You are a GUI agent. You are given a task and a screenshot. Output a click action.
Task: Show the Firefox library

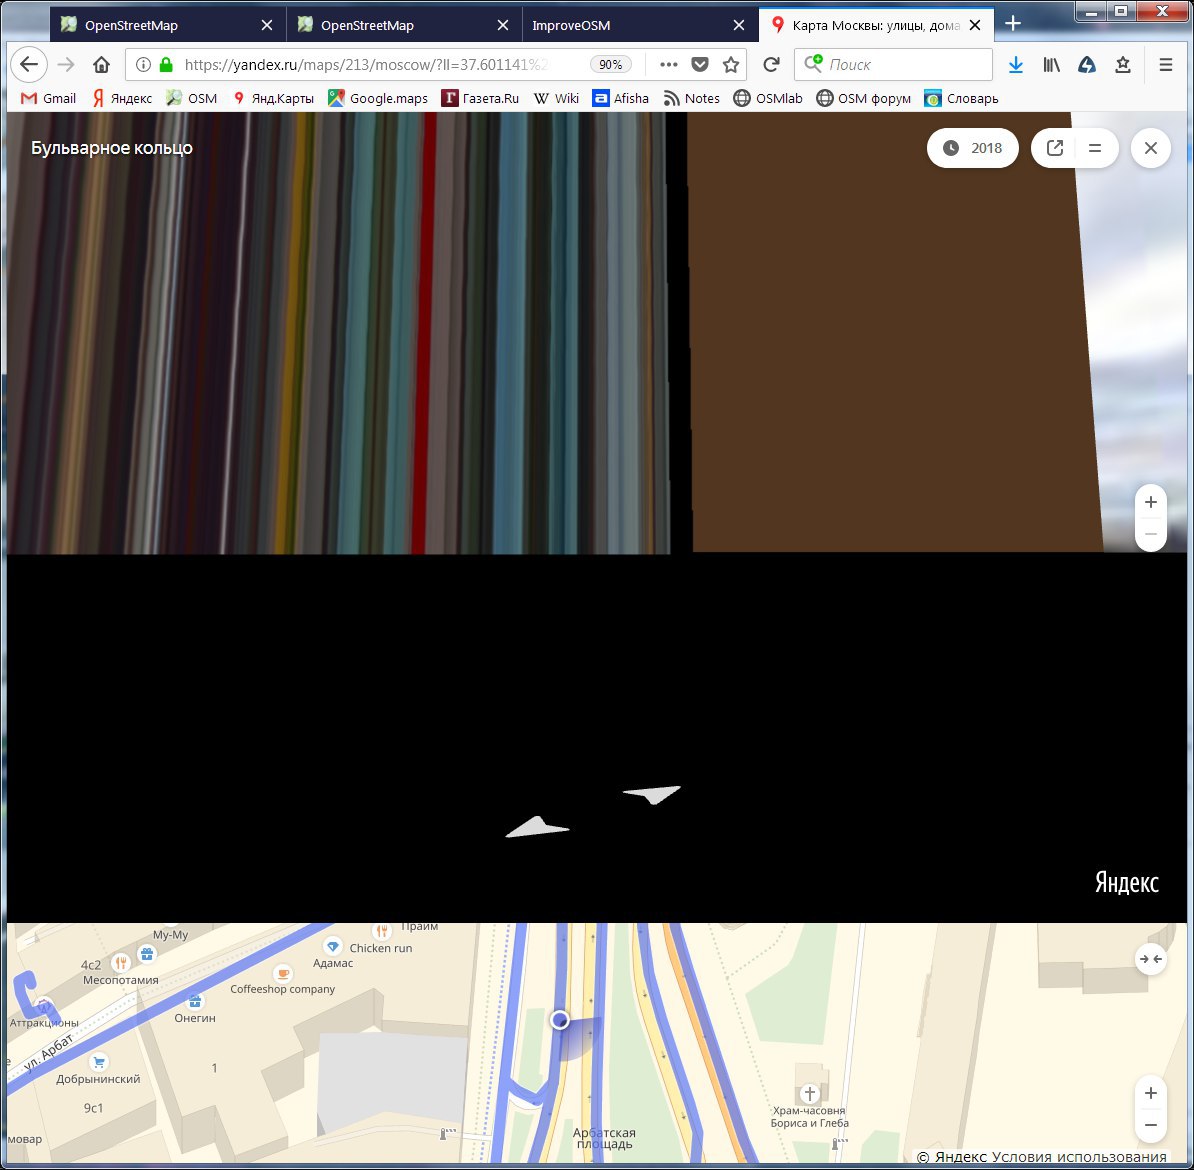pyautogui.click(x=1052, y=65)
